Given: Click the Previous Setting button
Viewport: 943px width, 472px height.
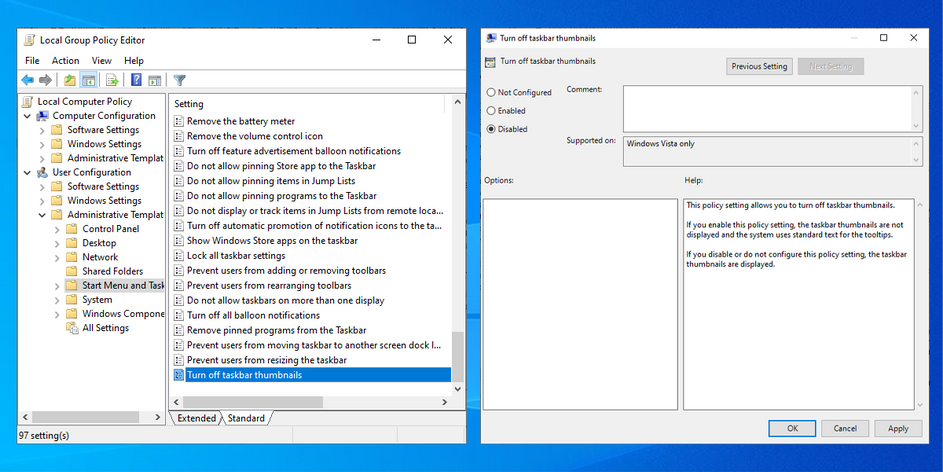Looking at the screenshot, I should pos(759,66).
